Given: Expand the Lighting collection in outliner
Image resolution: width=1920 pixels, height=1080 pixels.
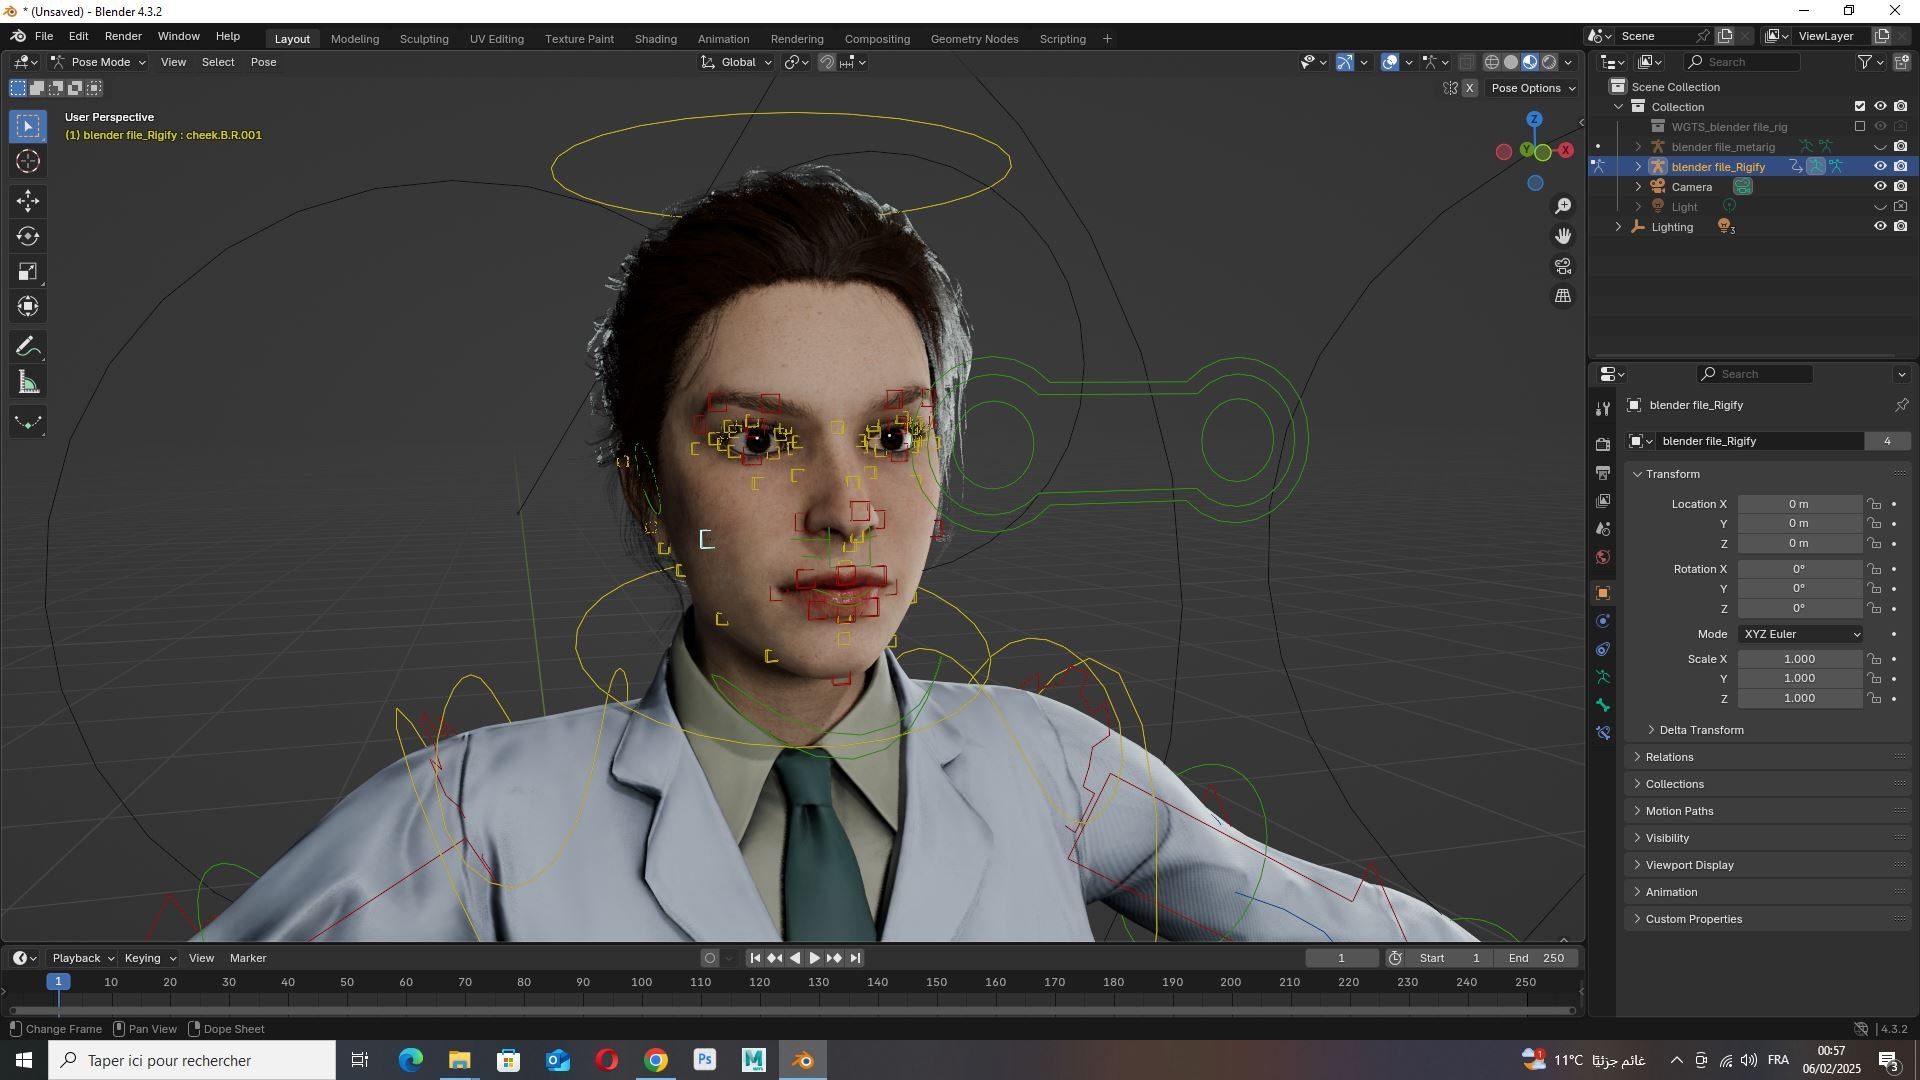Looking at the screenshot, I should 1619,227.
